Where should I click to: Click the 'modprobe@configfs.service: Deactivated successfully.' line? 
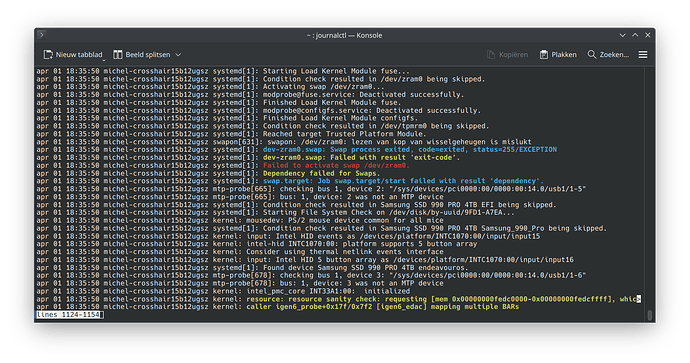[258, 110]
